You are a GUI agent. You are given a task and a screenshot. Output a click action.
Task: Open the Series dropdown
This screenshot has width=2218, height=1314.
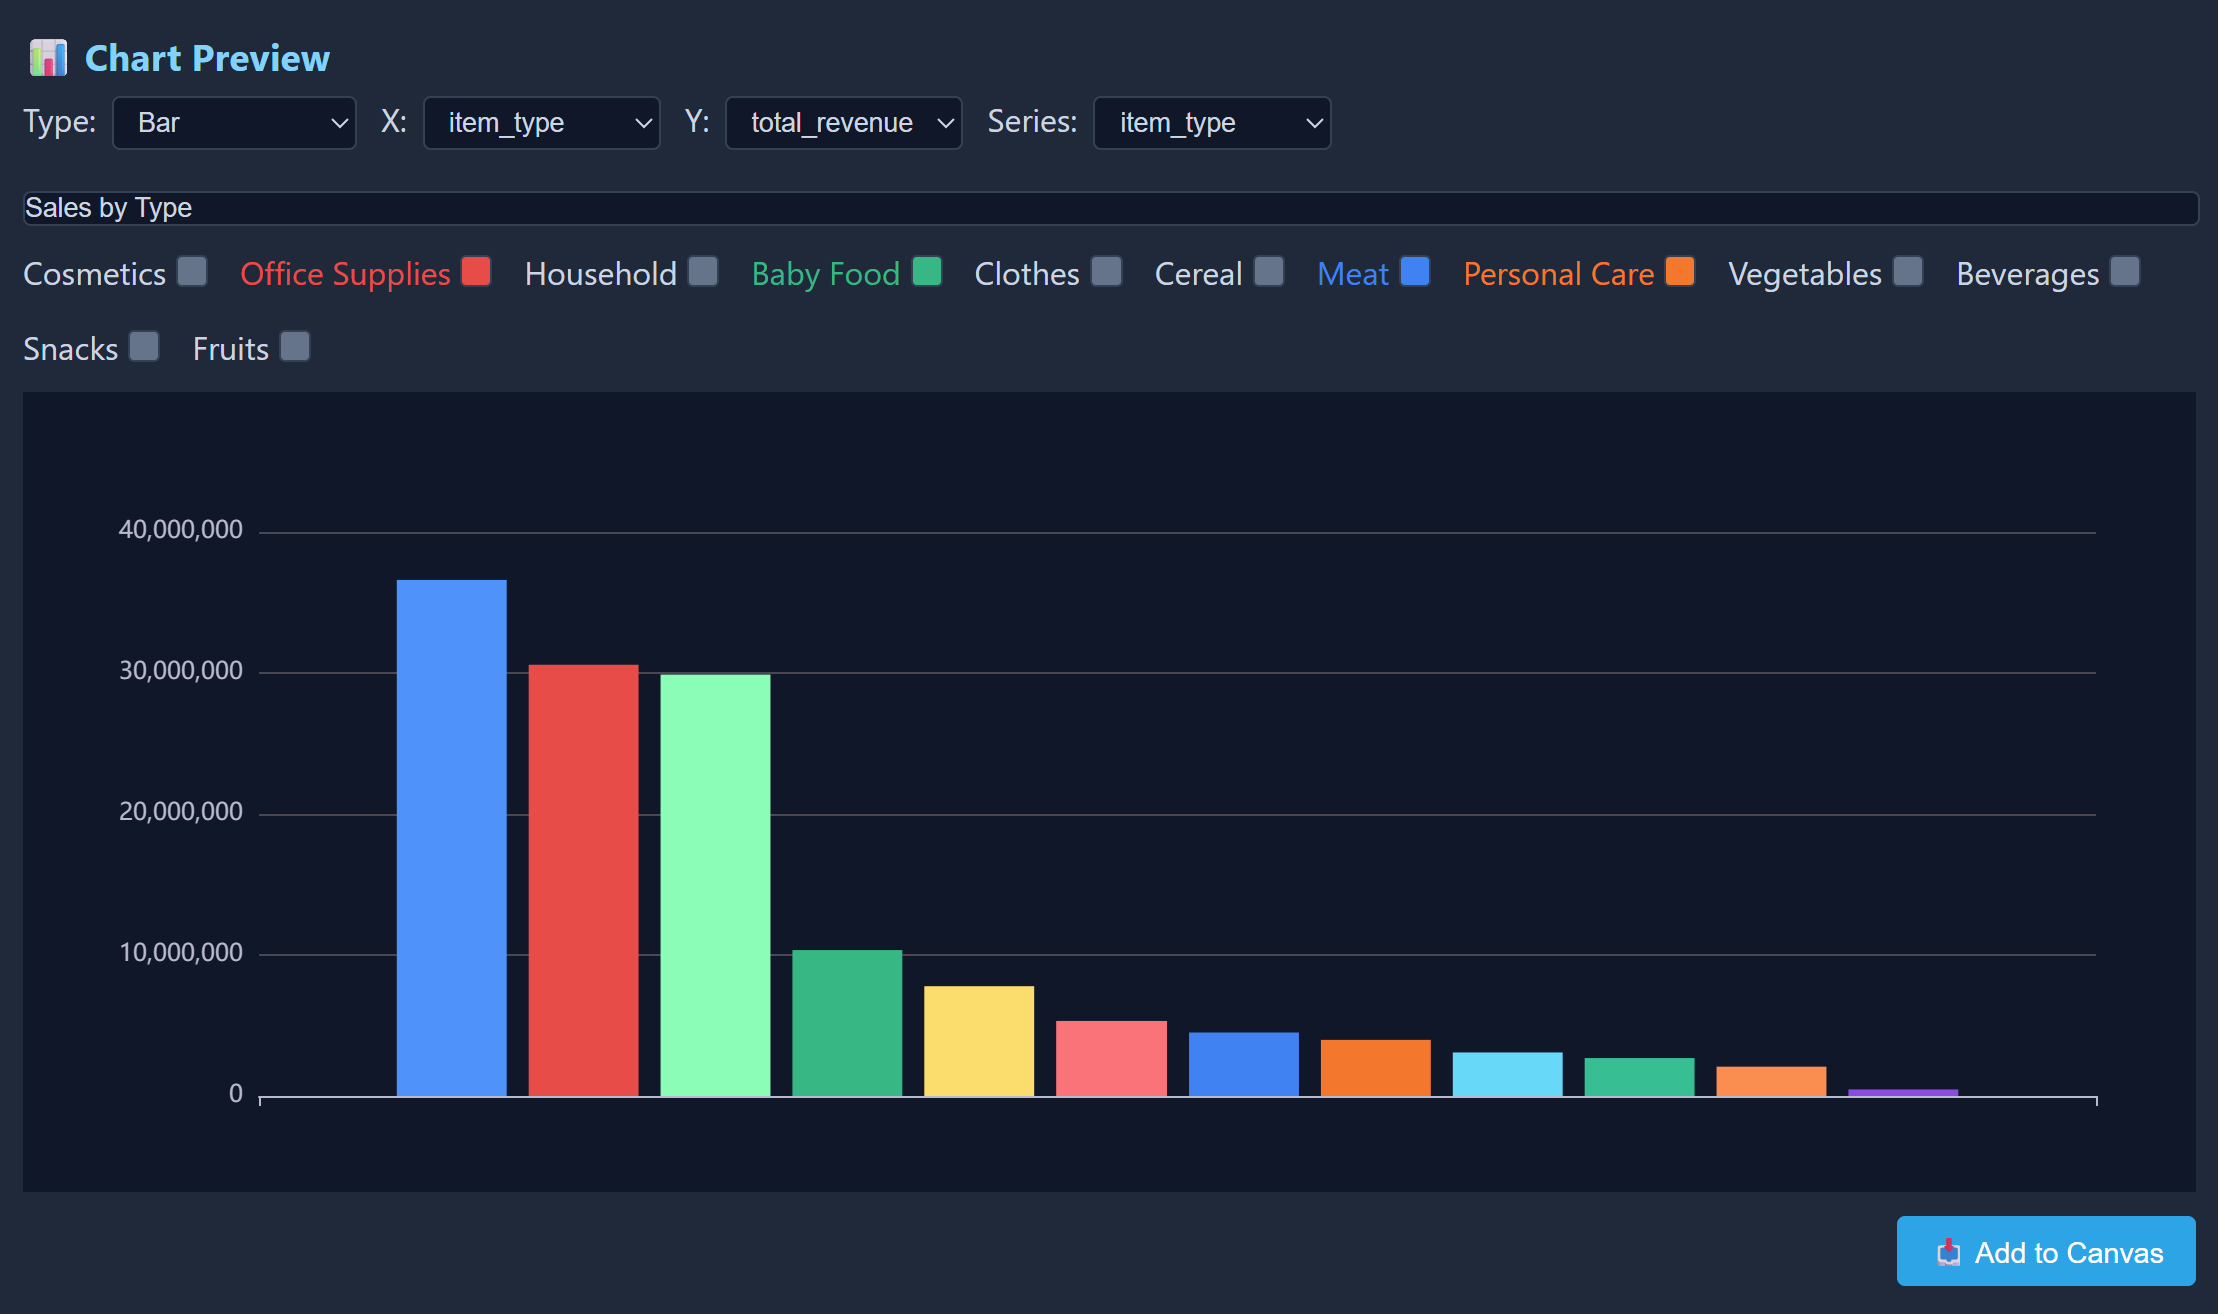(1211, 123)
